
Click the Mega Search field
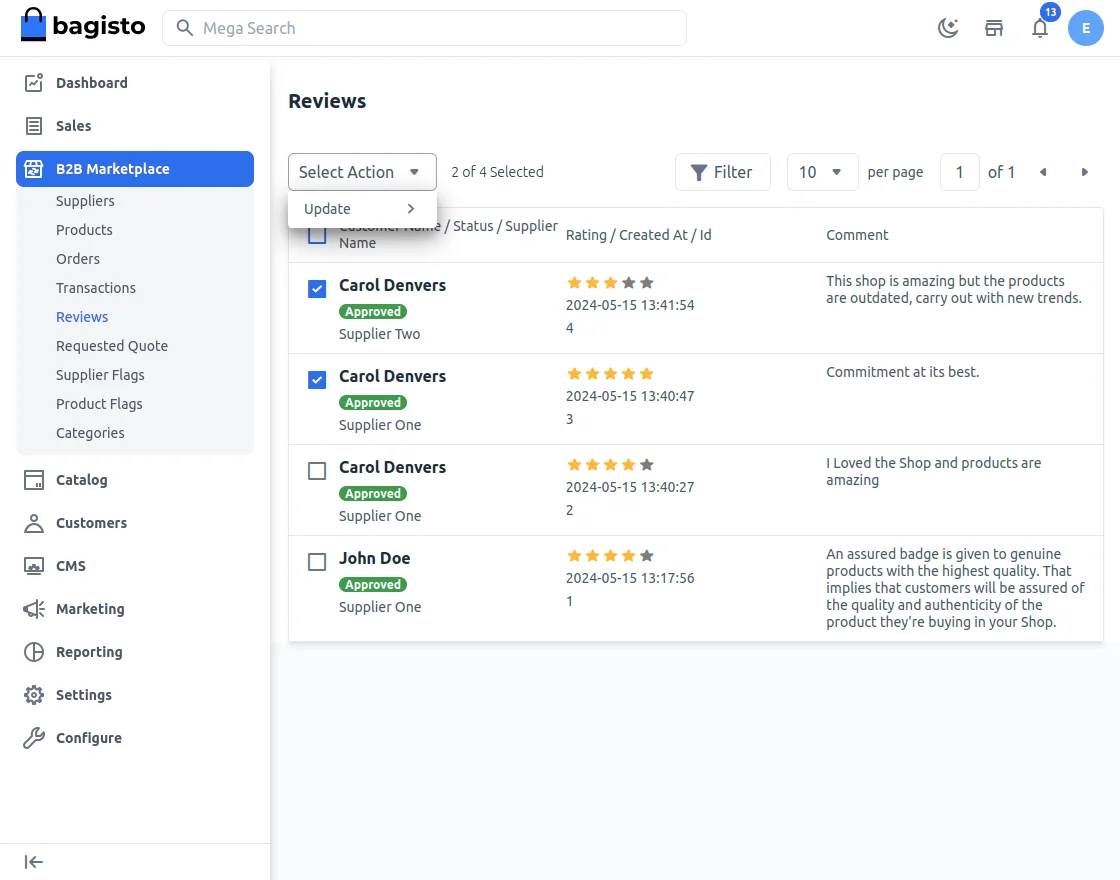click(425, 28)
